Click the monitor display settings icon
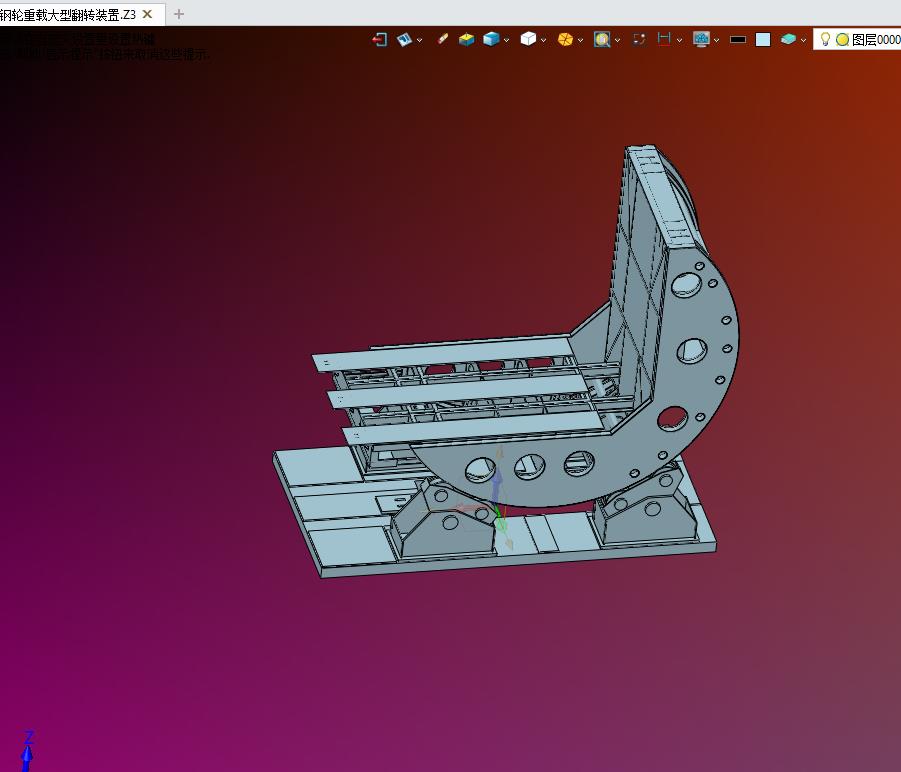 701,39
